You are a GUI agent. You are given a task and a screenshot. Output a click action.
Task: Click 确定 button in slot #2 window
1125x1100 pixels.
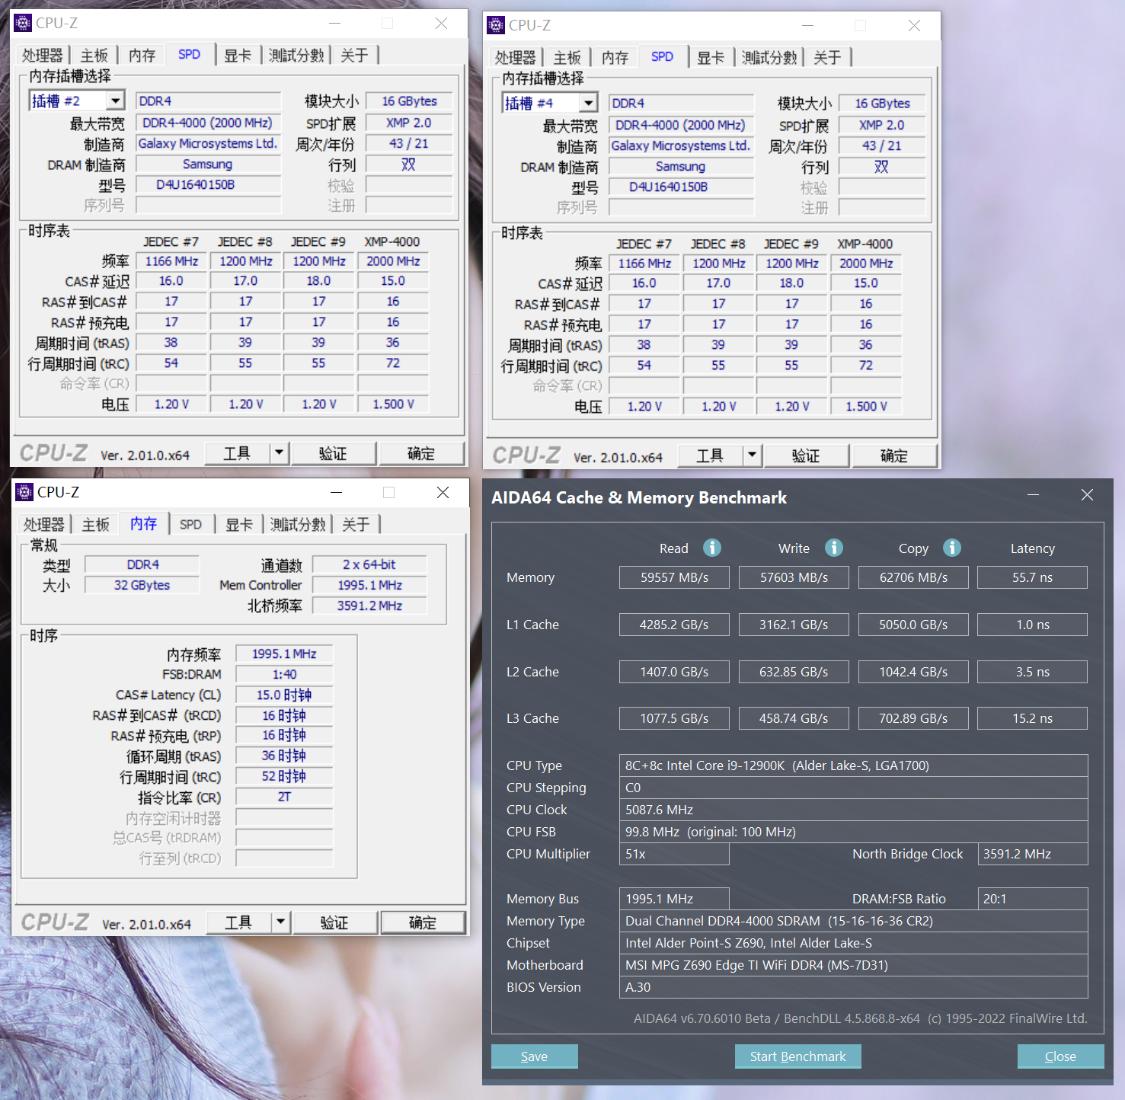point(421,453)
